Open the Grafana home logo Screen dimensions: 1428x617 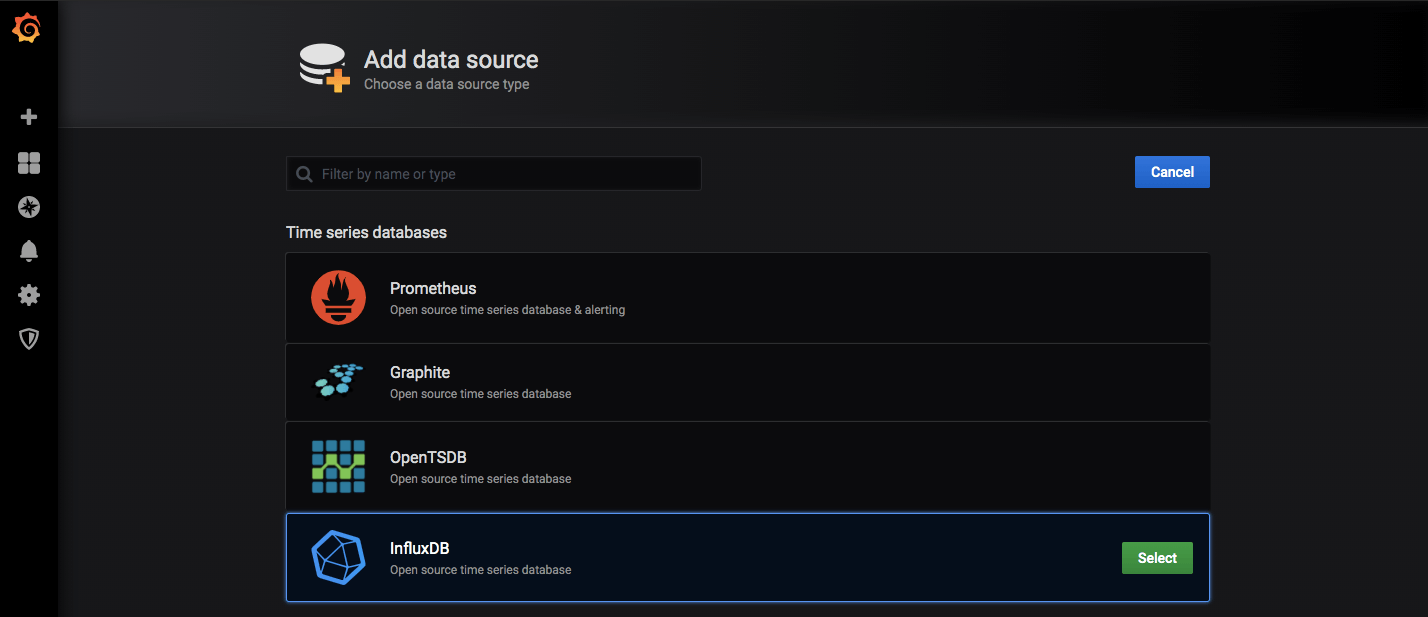coord(28,29)
